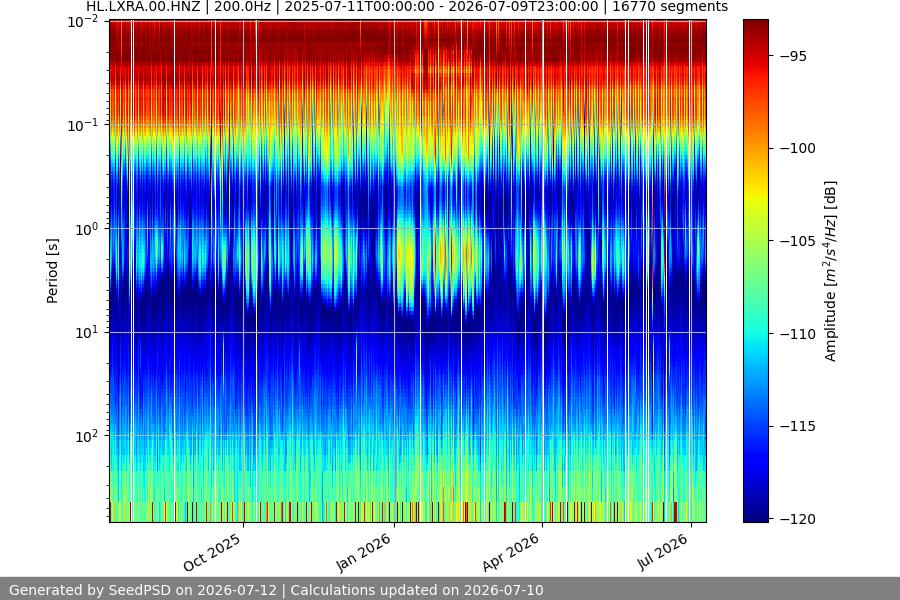Click the Amplitude [dB] colorbar label
The width and height of the screenshot is (900, 600).
tap(831, 271)
